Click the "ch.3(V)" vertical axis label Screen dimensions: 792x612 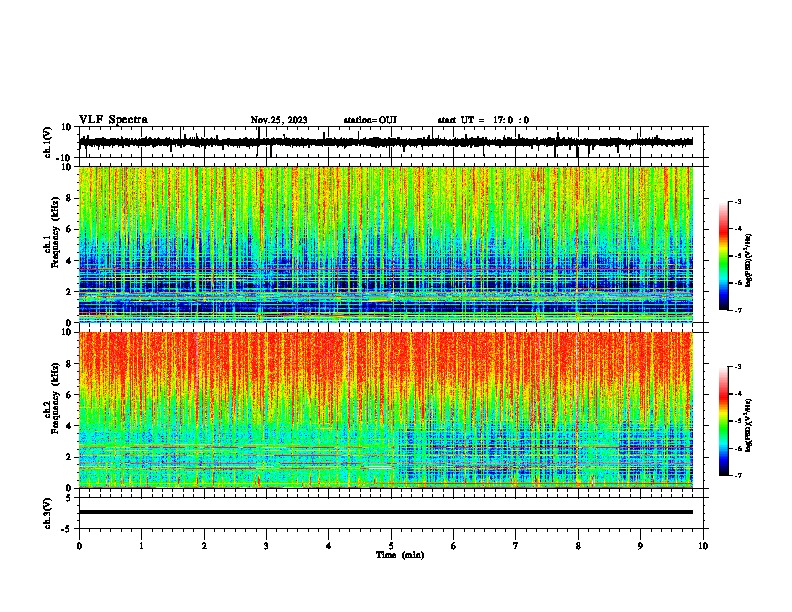(48, 513)
